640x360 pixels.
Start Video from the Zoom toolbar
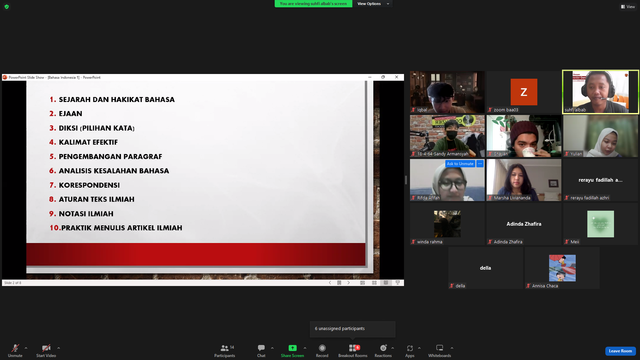pyautogui.click(x=46, y=350)
